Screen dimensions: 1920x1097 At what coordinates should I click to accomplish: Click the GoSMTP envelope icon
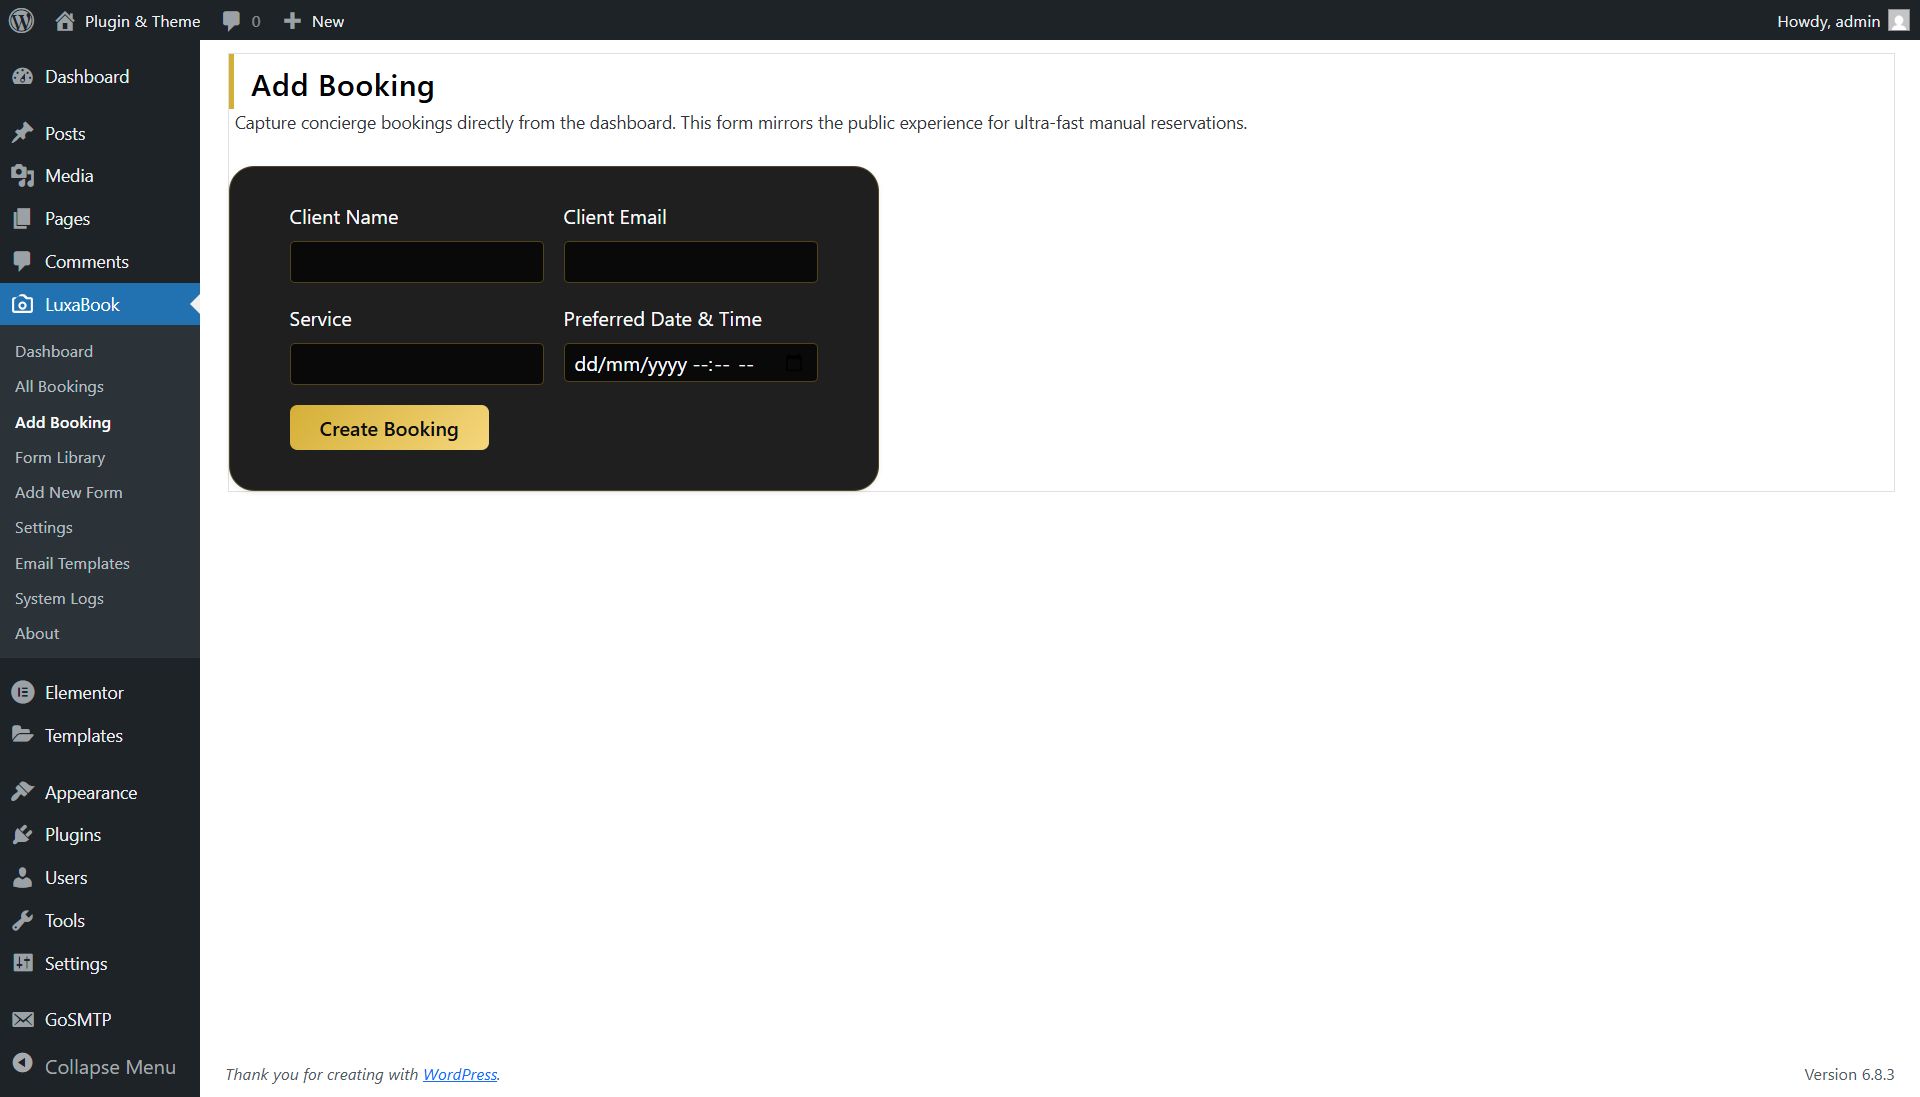(22, 1019)
